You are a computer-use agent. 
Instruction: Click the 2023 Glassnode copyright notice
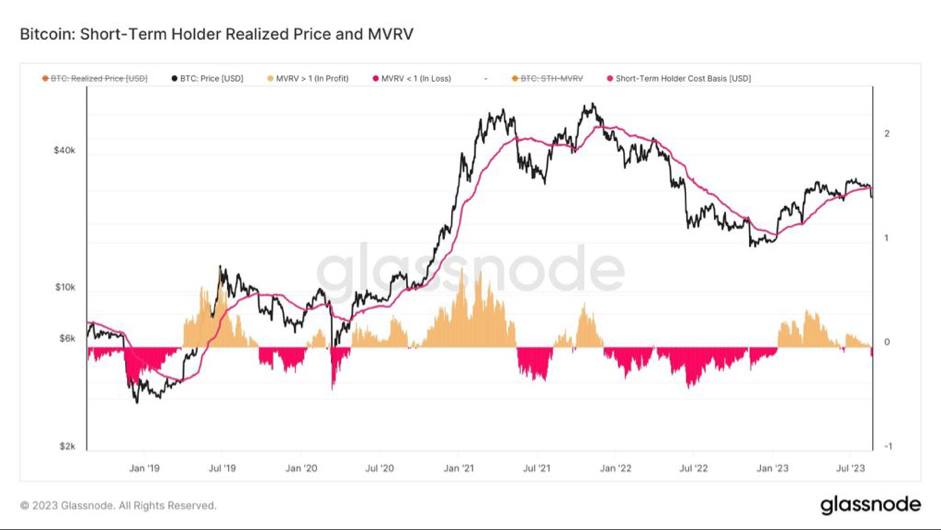118,506
